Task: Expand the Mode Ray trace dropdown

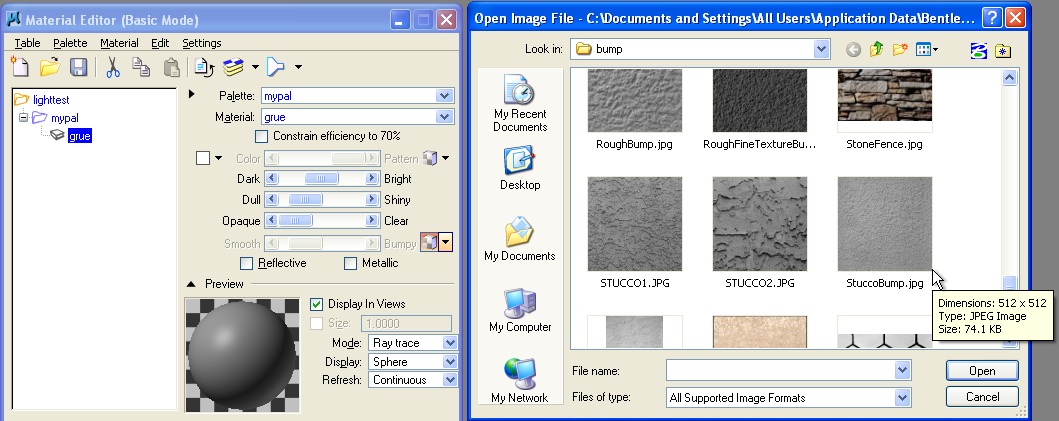Action: point(449,343)
